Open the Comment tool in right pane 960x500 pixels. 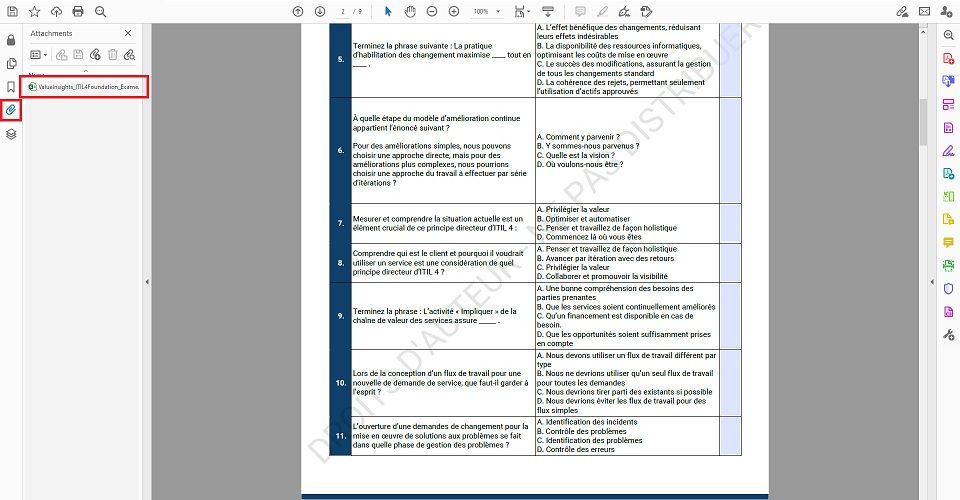click(948, 242)
